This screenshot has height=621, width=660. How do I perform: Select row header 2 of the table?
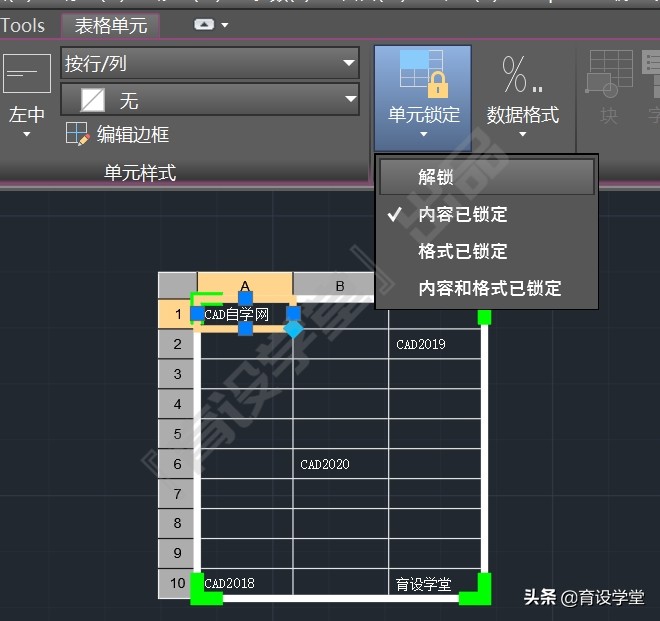click(177, 344)
